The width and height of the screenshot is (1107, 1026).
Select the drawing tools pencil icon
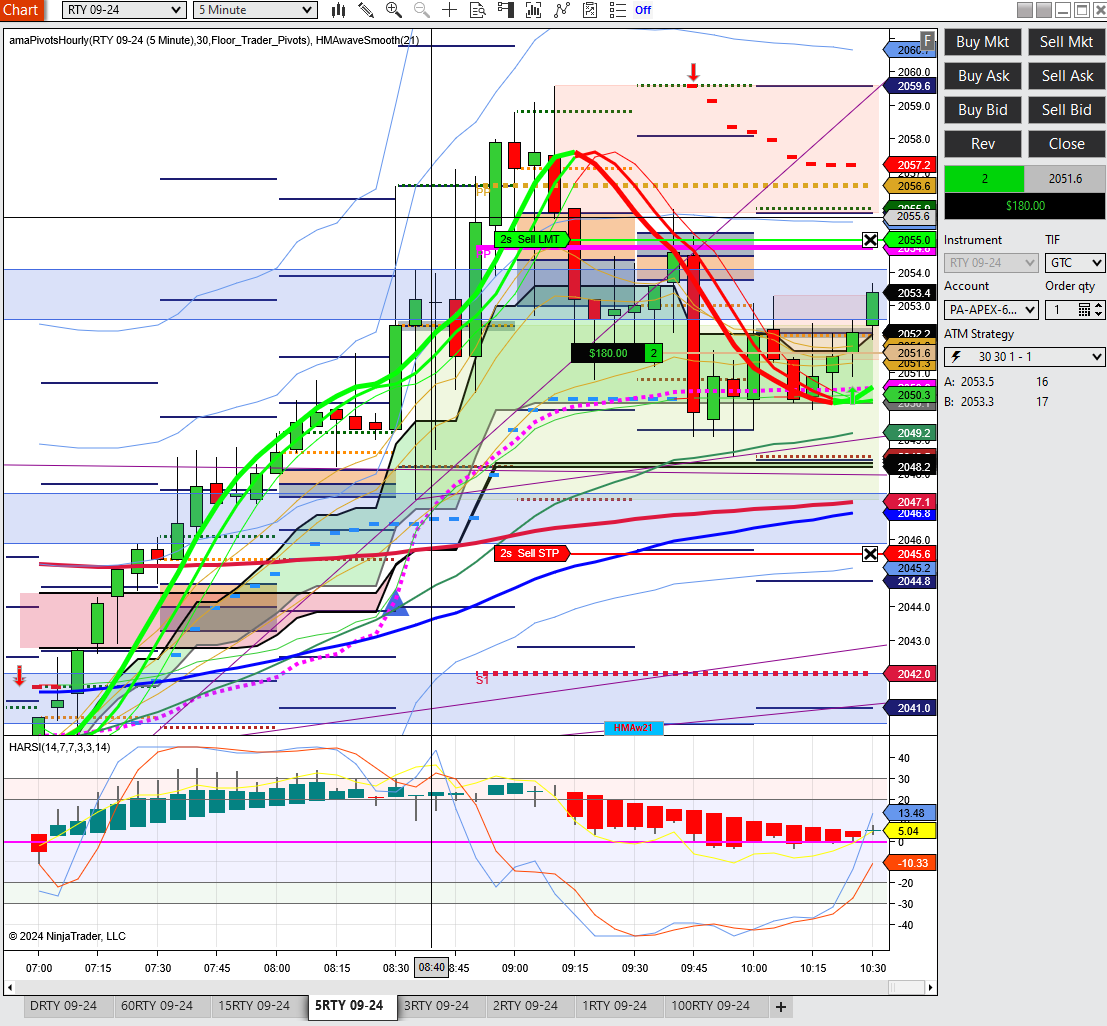point(366,10)
